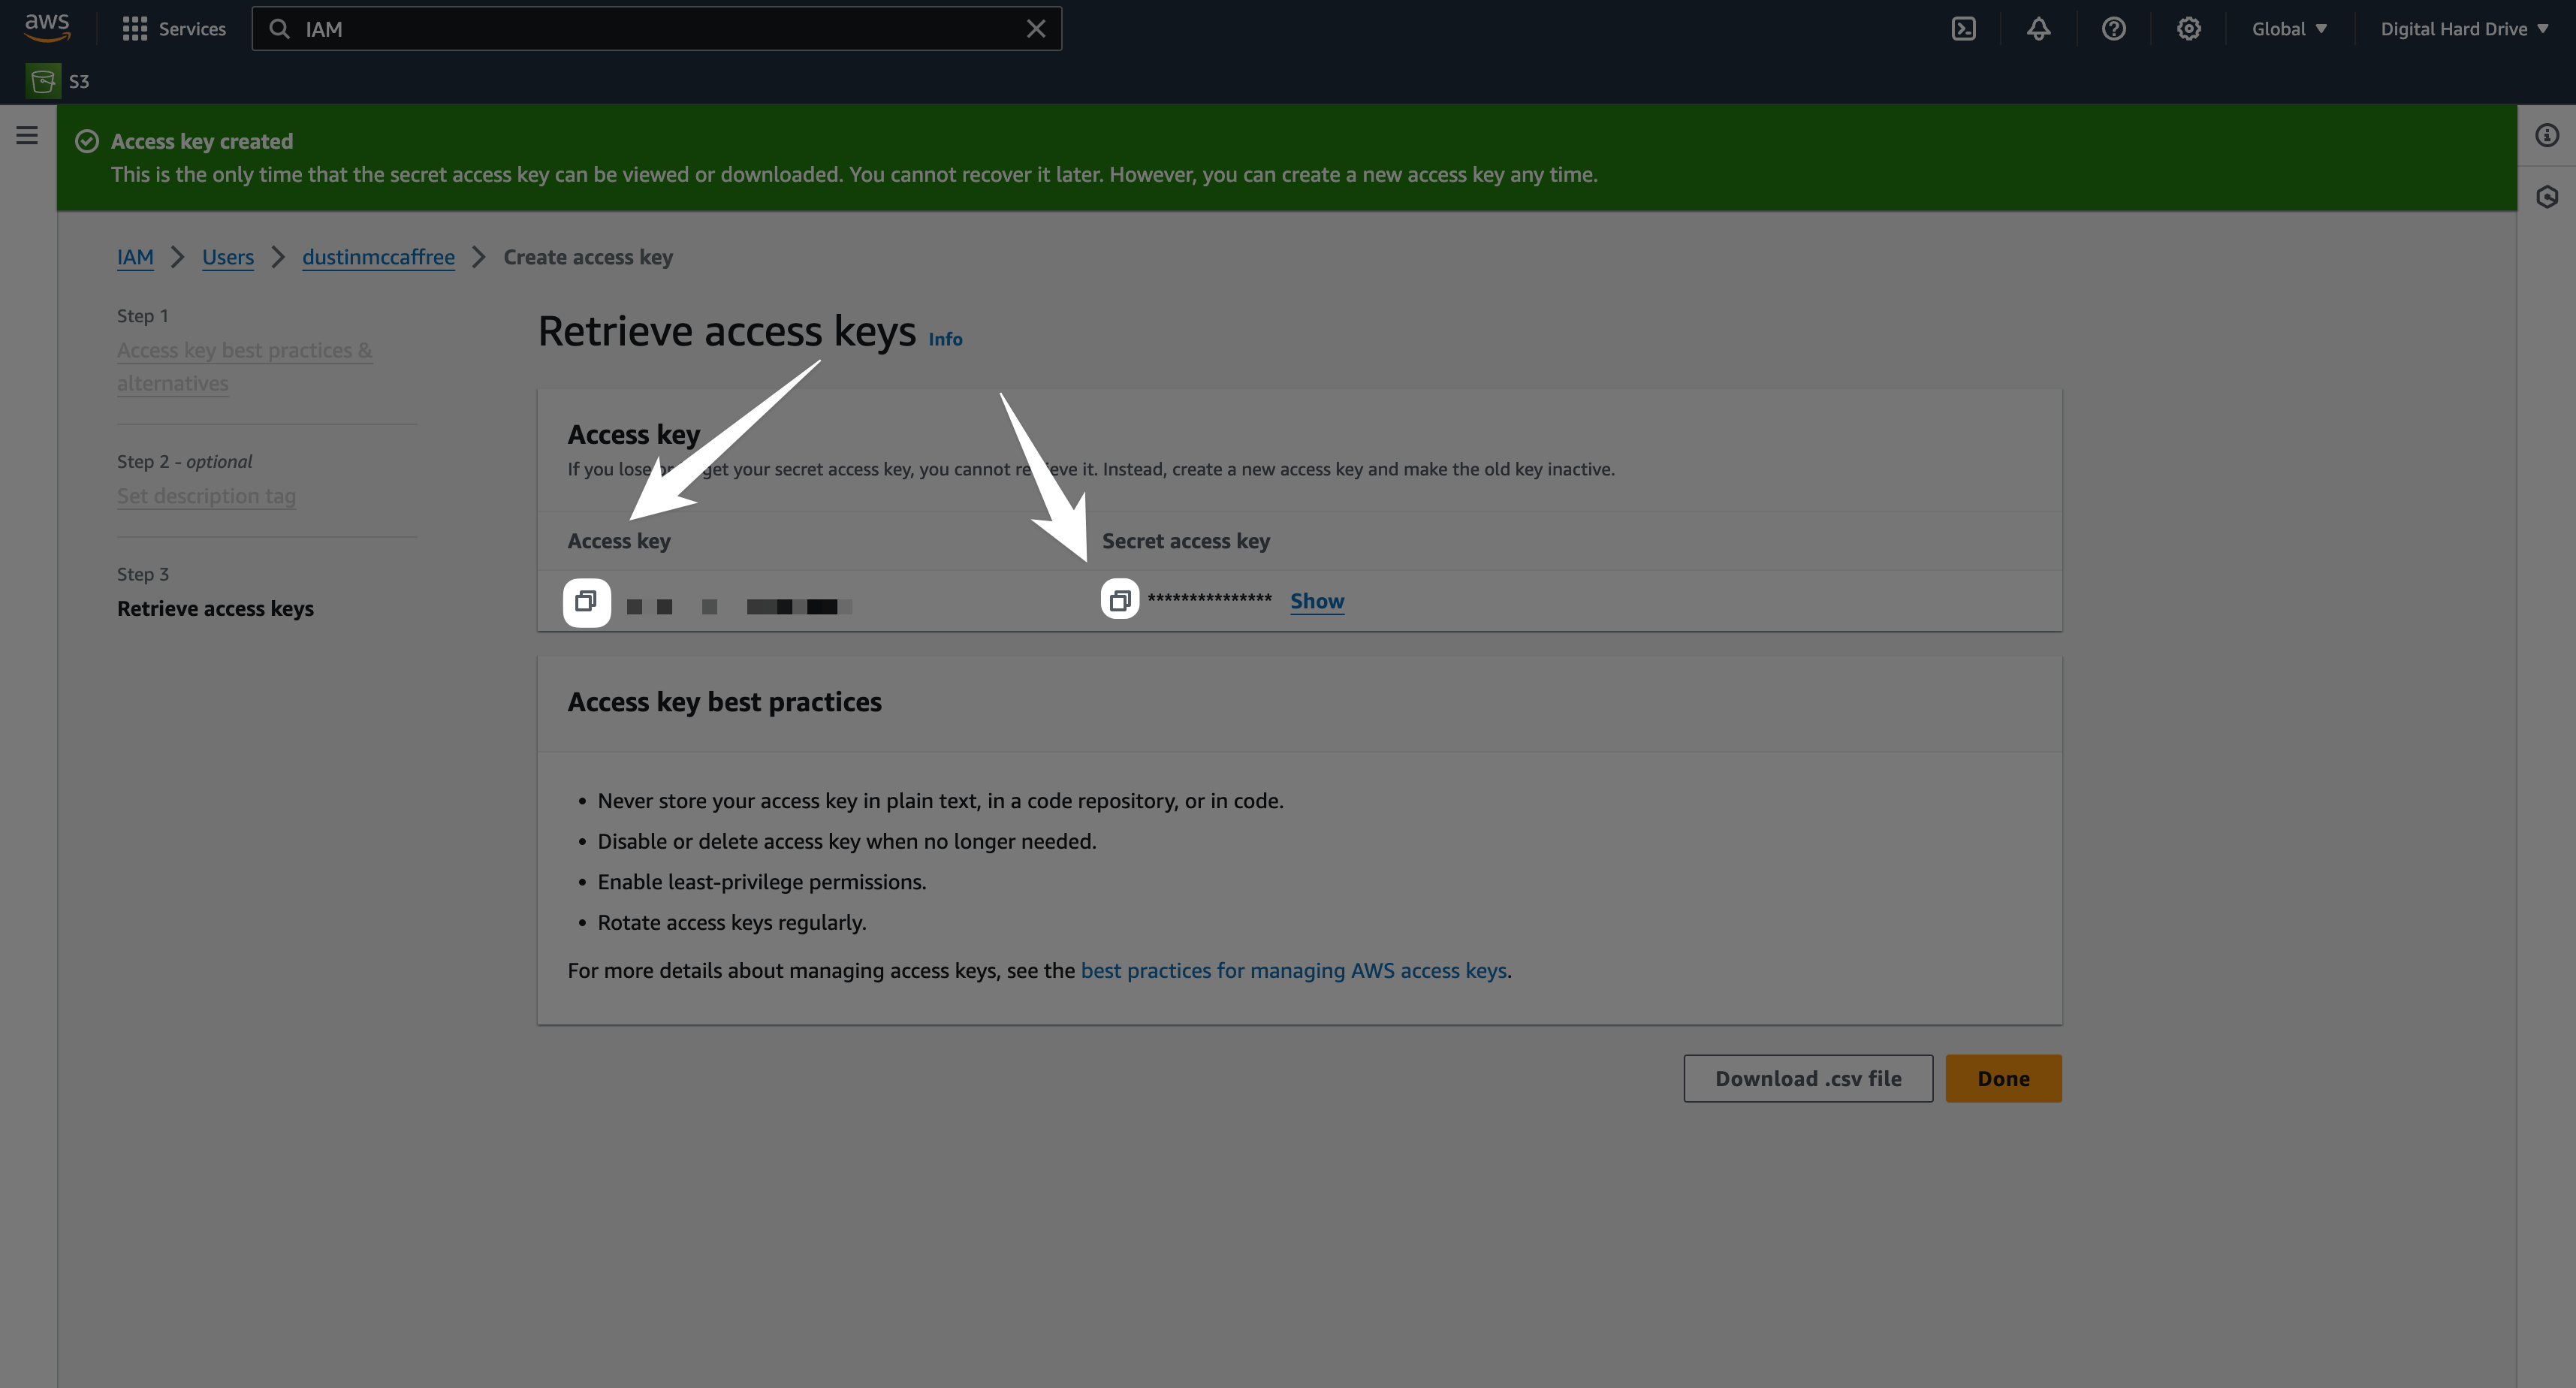Open the AWS CloudShell terminal icon
The height and width of the screenshot is (1388, 2576).
click(1963, 29)
